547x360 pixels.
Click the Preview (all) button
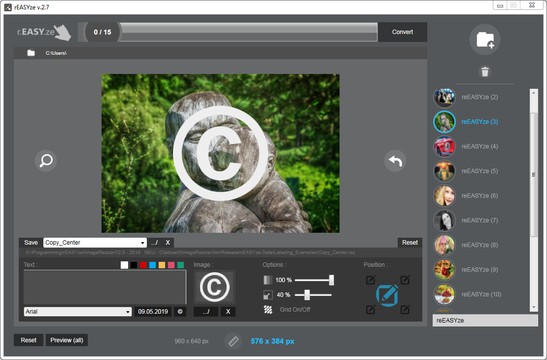[67, 340]
